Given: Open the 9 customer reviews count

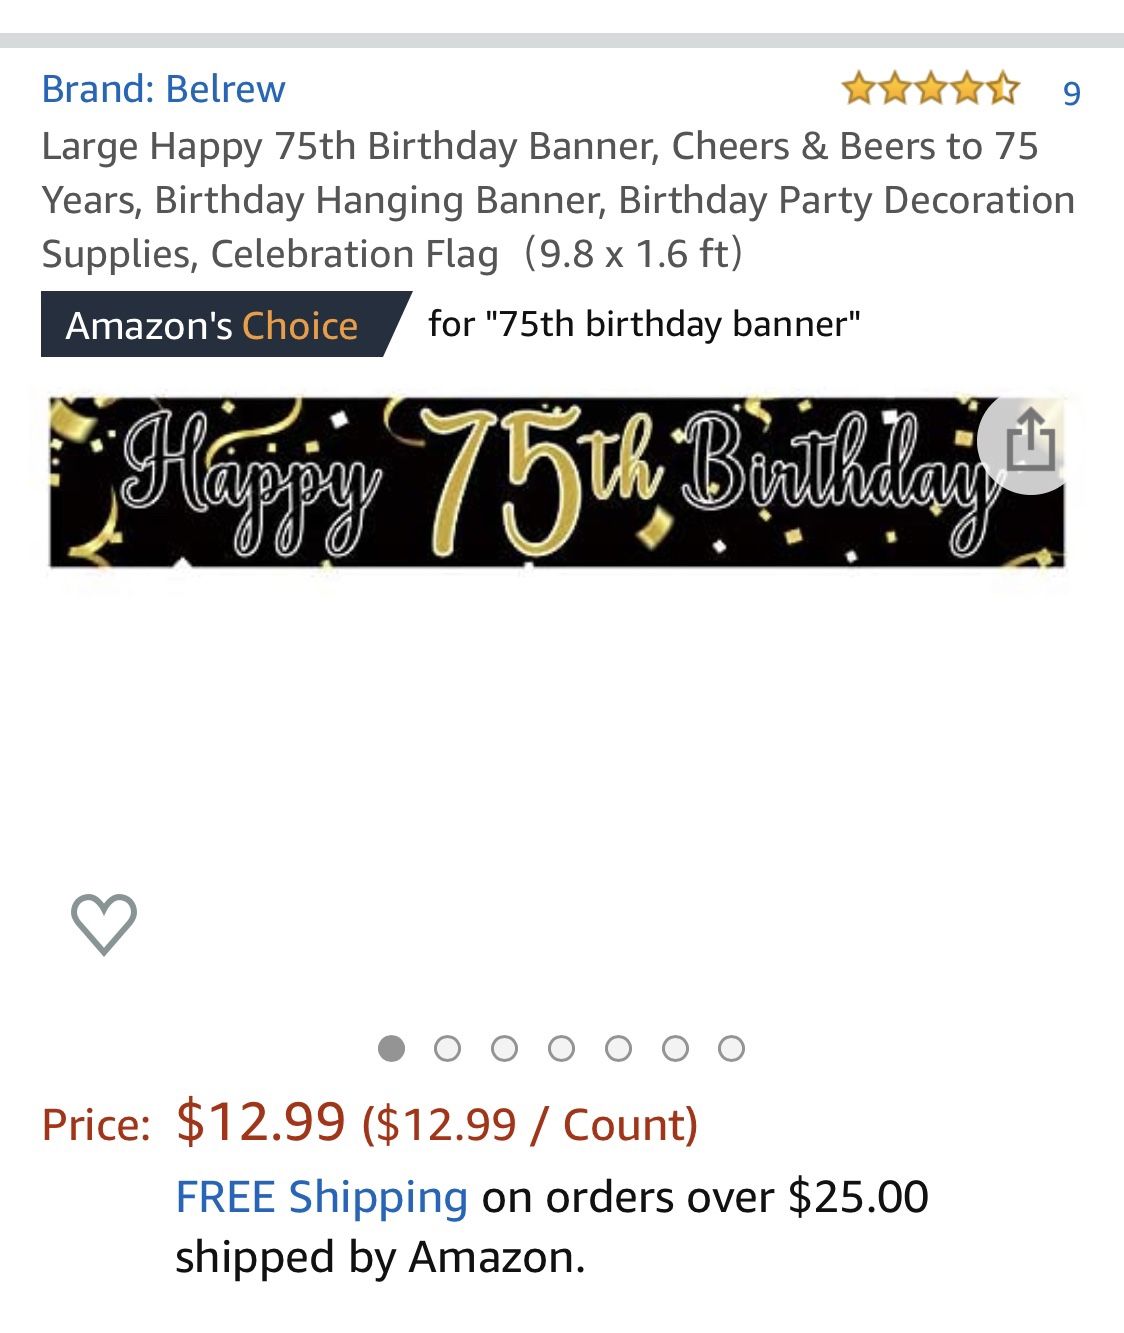Looking at the screenshot, I should pyautogui.click(x=1071, y=93).
